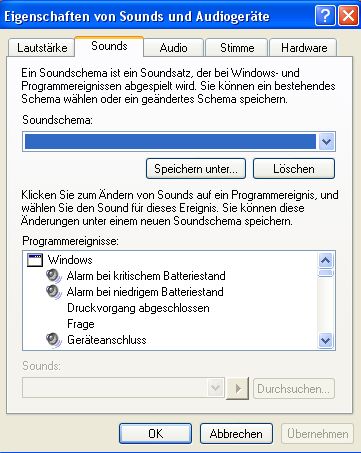Click speaker icon beside Geräteanschluss
Screen dimensions: 361x453
(x=54, y=340)
